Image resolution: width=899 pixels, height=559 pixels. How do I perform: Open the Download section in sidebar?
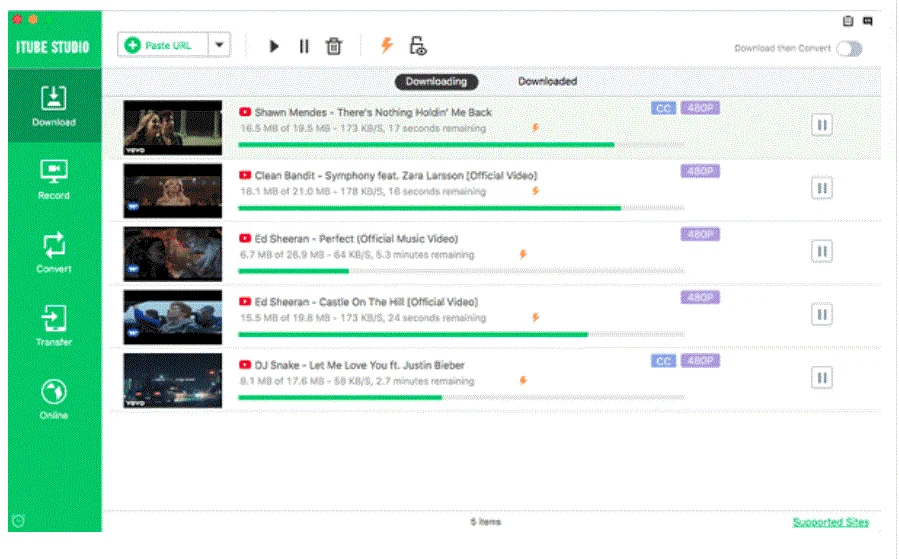(54, 105)
